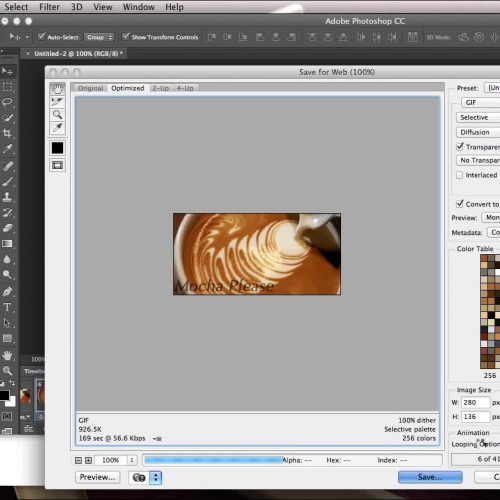Toggle the Auto-Select checkbox
This screenshot has height=500, width=500.
41,36
